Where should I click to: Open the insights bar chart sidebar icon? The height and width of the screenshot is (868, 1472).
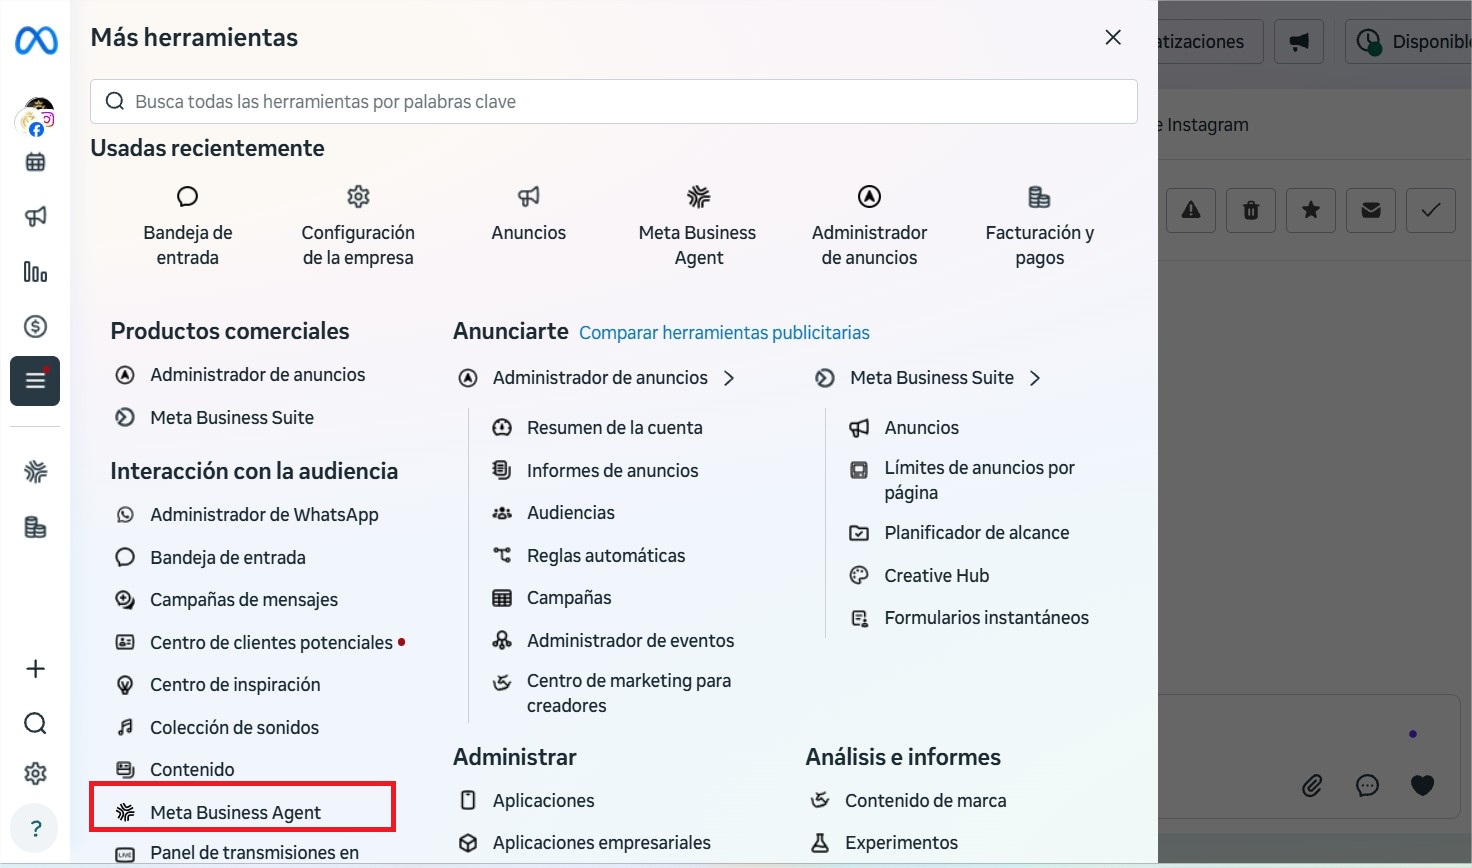[35, 272]
